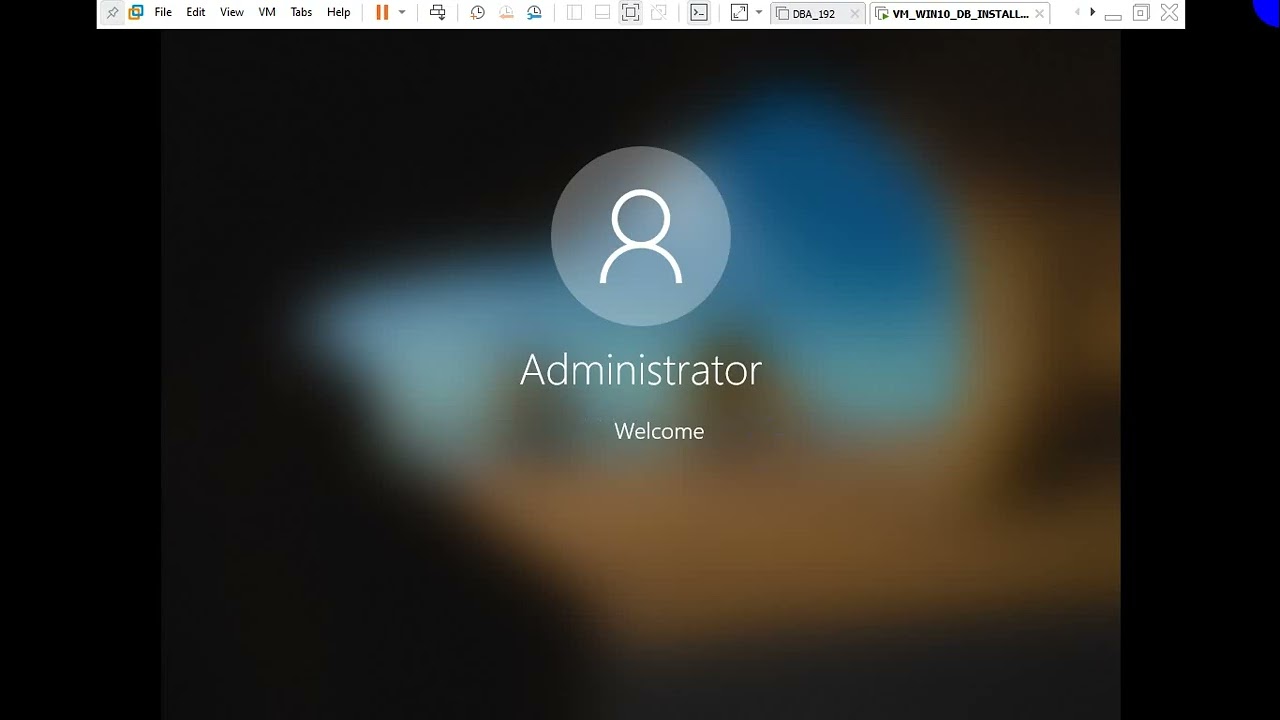Open the snapshot manager icon
Image resolution: width=1280 pixels, height=720 pixels.
point(534,13)
